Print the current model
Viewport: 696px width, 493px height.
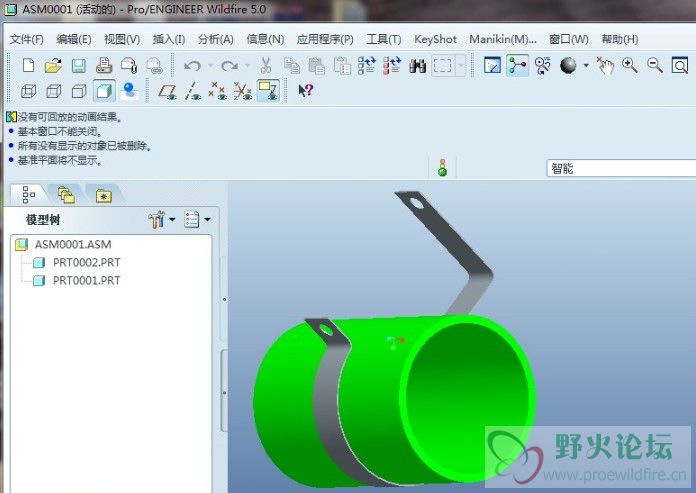pyautogui.click(x=104, y=66)
